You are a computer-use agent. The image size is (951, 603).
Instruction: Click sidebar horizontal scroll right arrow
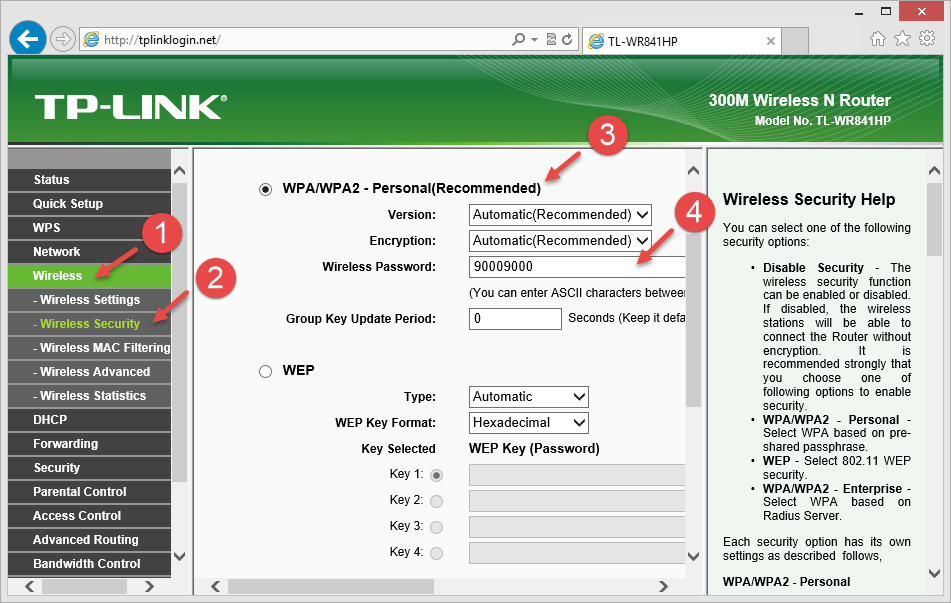pyautogui.click(x=149, y=587)
